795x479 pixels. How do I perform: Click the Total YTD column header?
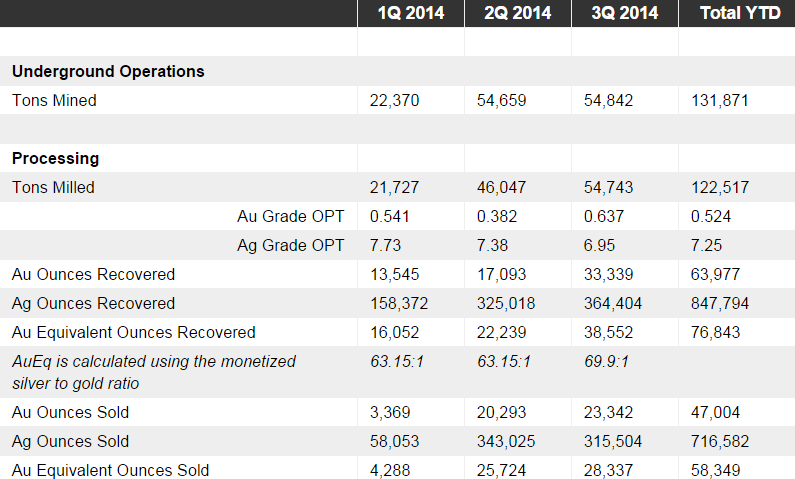click(736, 13)
